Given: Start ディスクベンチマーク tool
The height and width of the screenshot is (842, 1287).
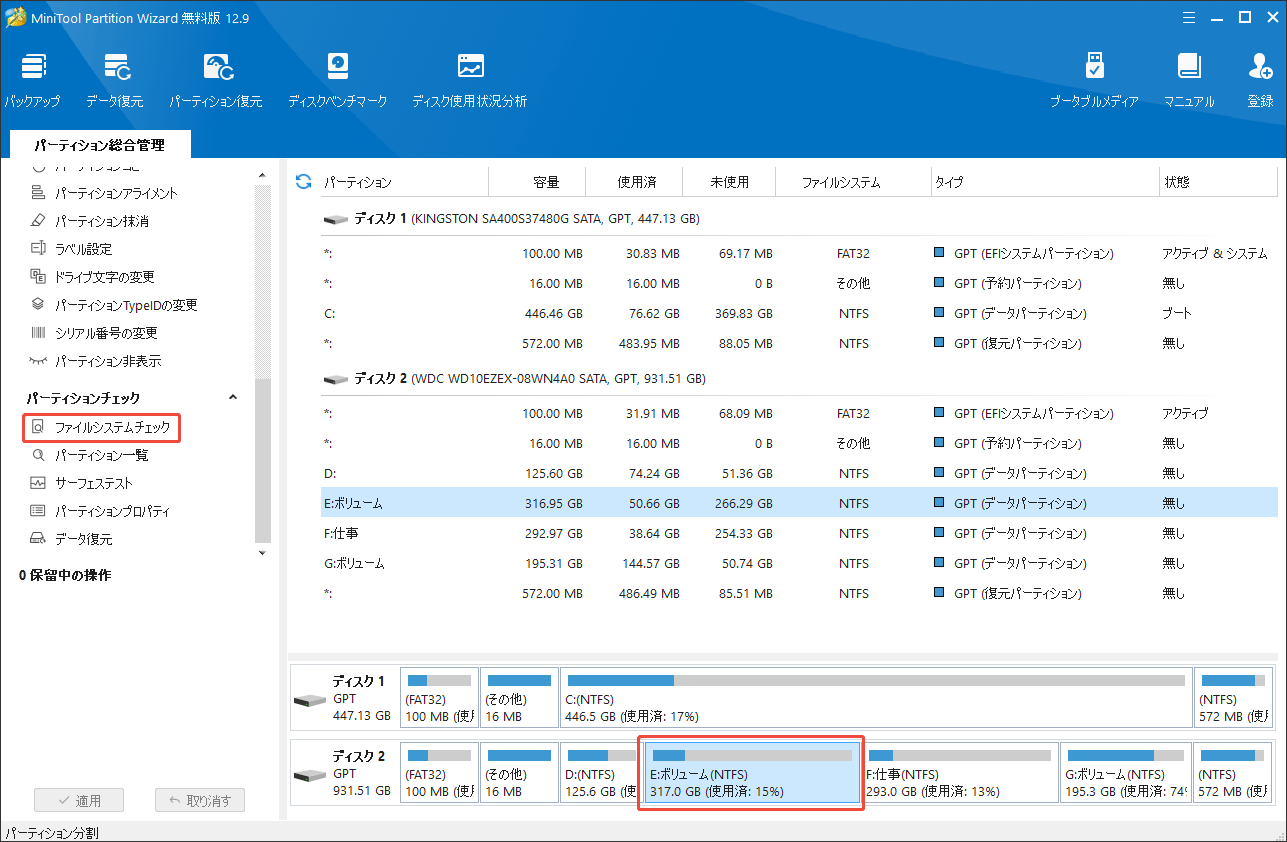Looking at the screenshot, I should tap(337, 80).
